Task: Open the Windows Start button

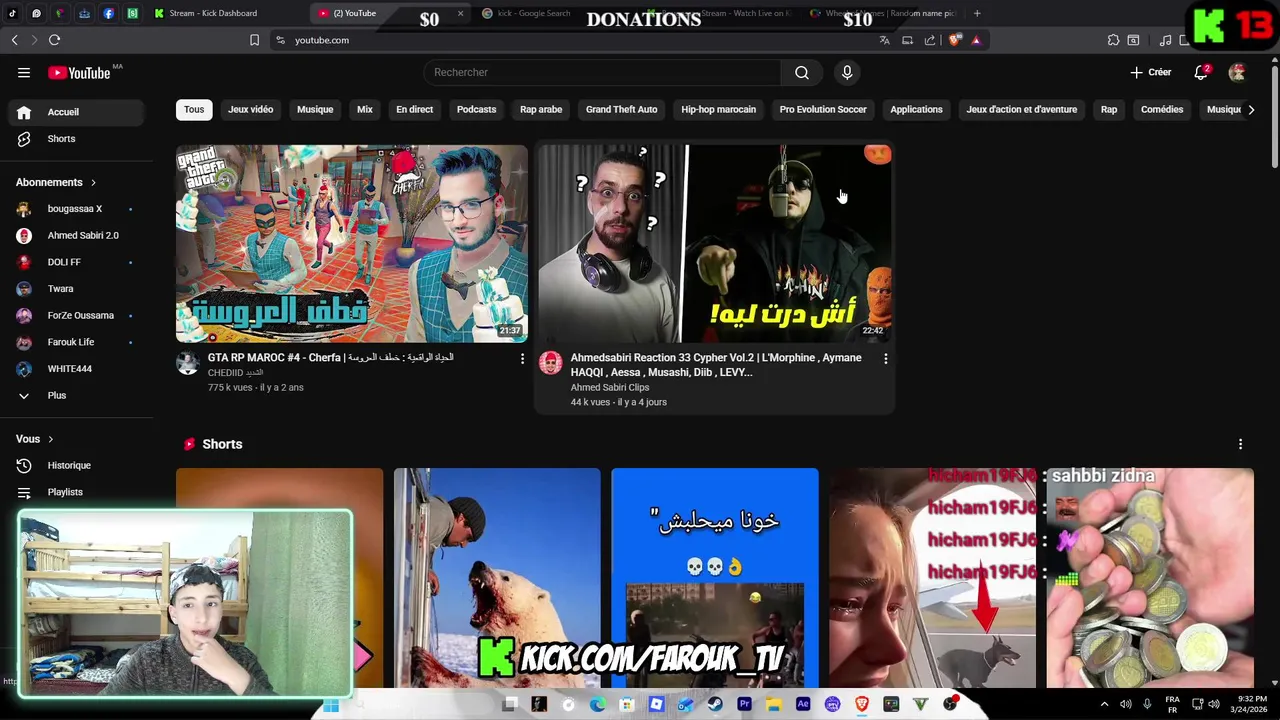Action: (331, 705)
